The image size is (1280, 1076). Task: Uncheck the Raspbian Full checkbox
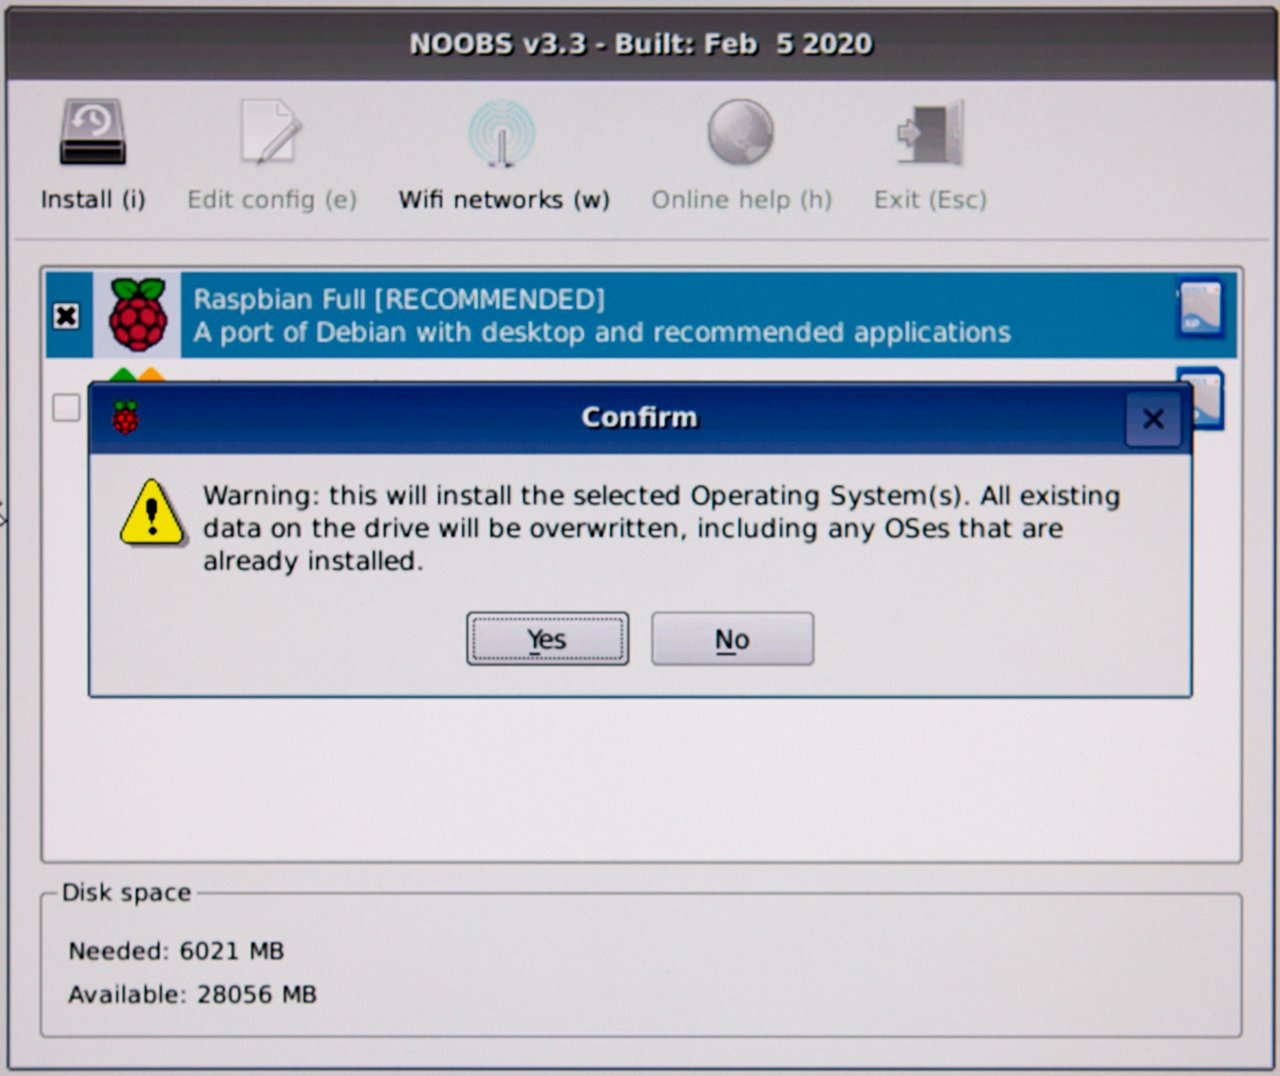click(66, 316)
